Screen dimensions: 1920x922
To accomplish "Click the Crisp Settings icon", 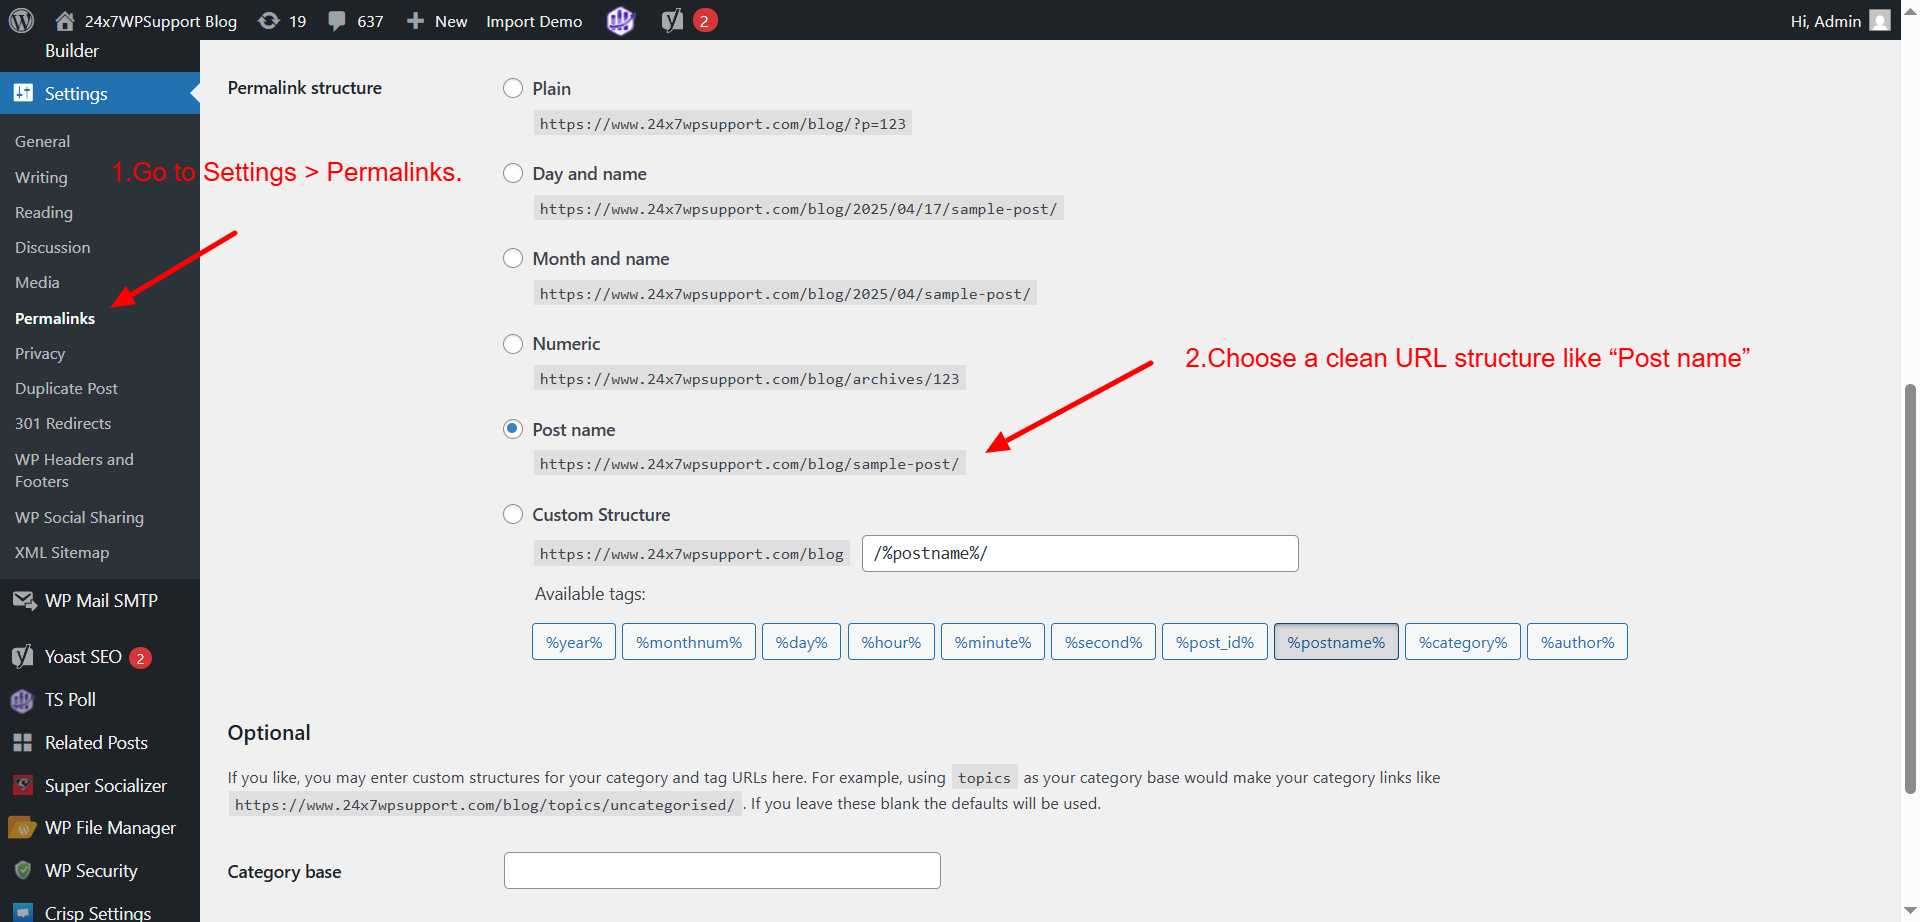I will [x=22, y=912].
